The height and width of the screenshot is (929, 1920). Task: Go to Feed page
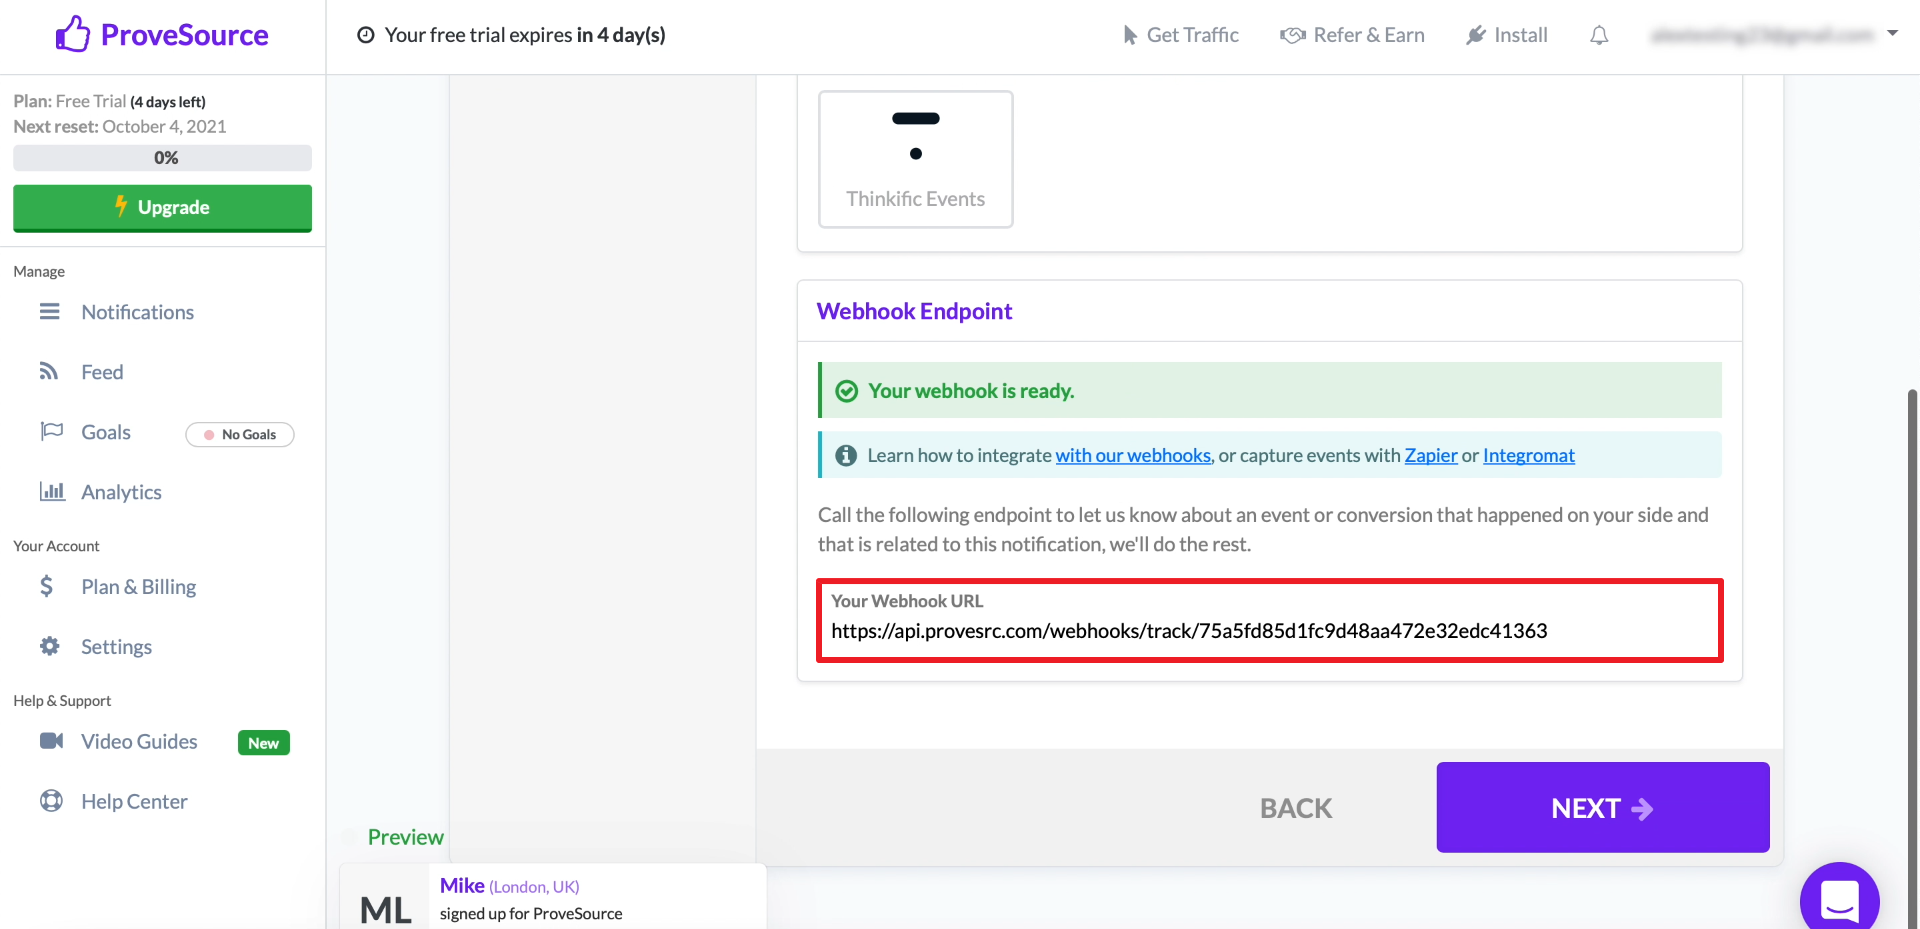coord(102,372)
